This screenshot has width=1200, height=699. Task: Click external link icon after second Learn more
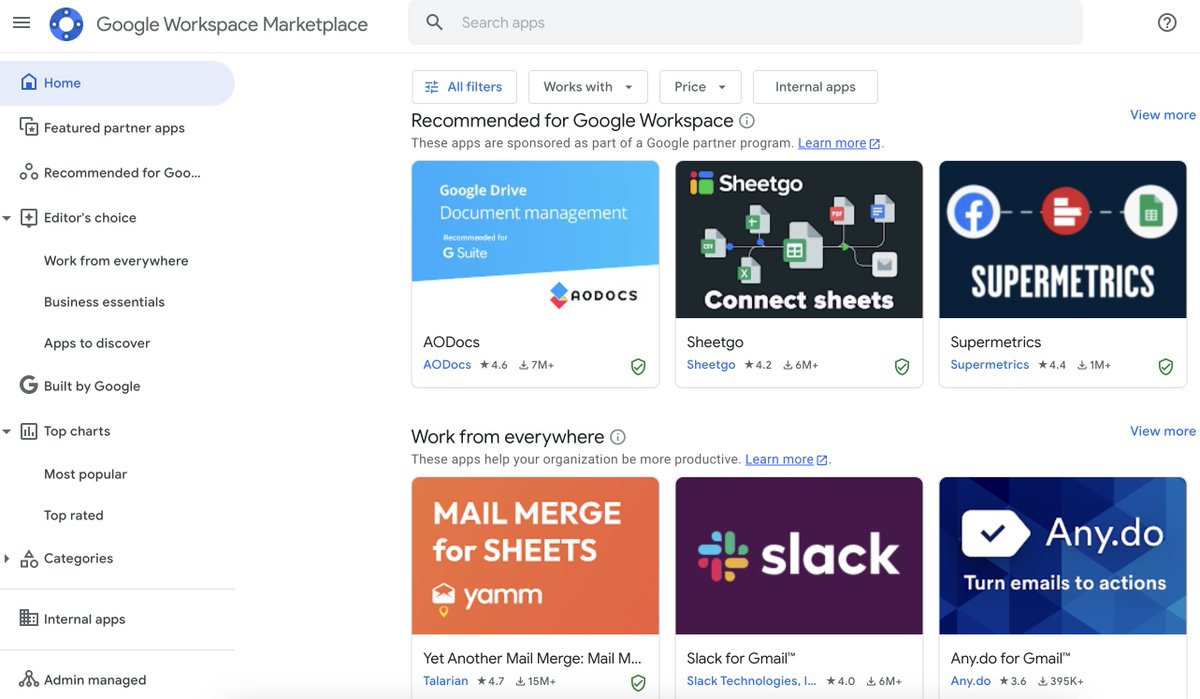(x=822, y=460)
